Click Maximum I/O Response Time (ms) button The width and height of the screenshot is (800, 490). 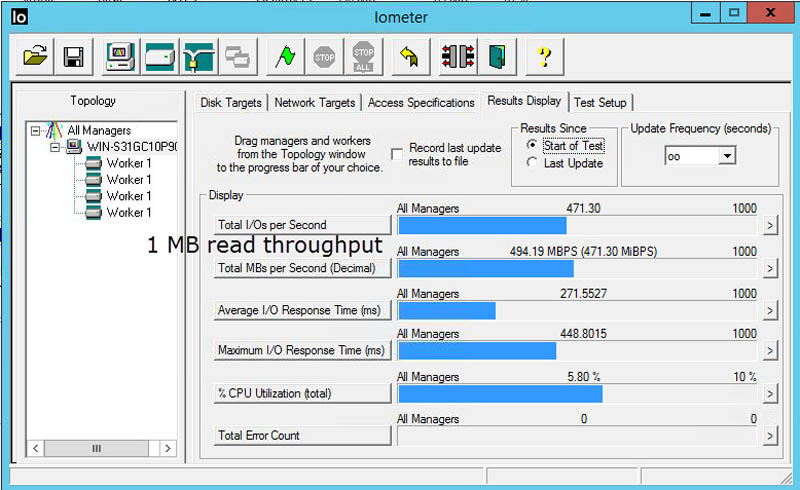[302, 351]
